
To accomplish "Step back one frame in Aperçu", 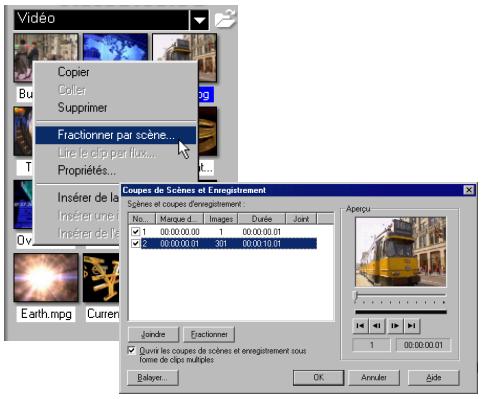I will 377,326.
